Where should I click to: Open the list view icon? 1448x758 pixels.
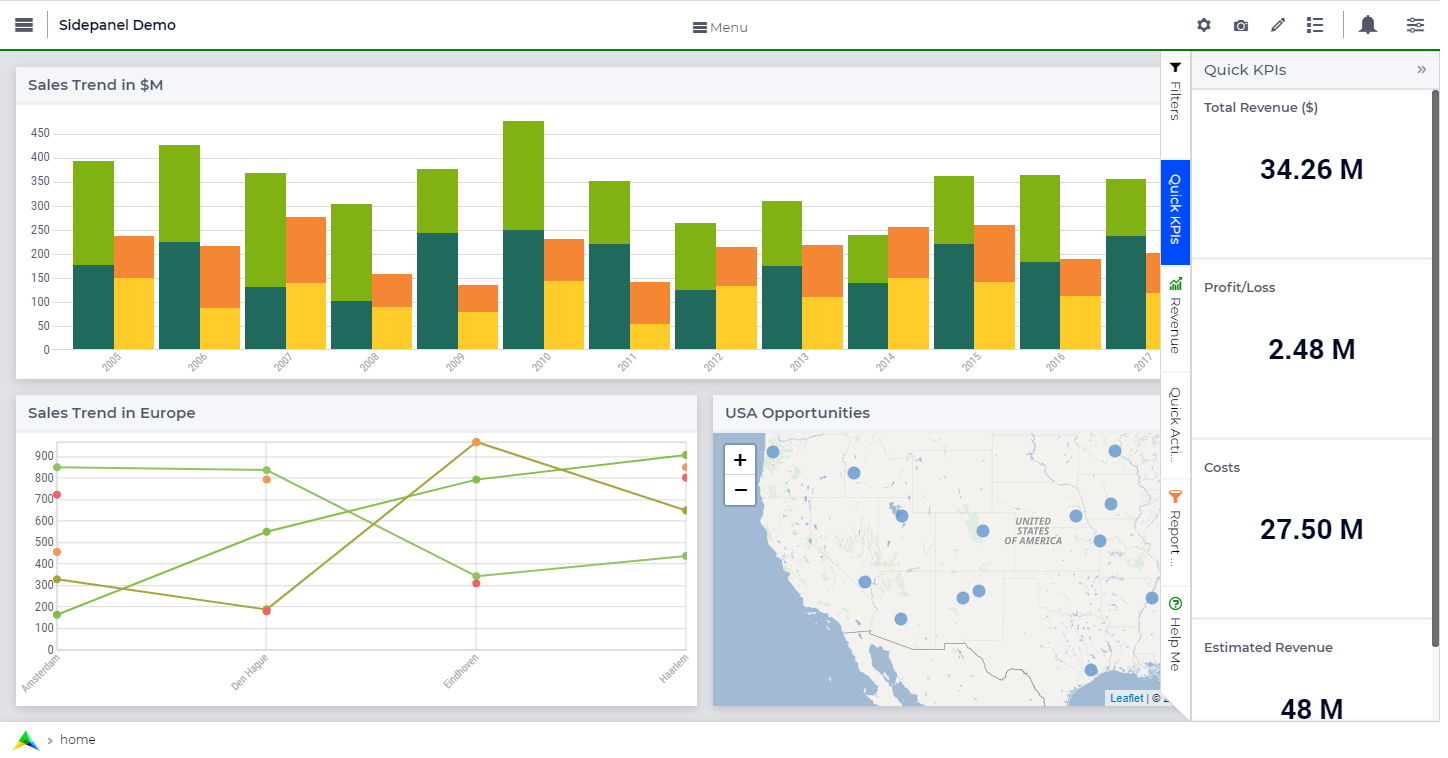1315,25
